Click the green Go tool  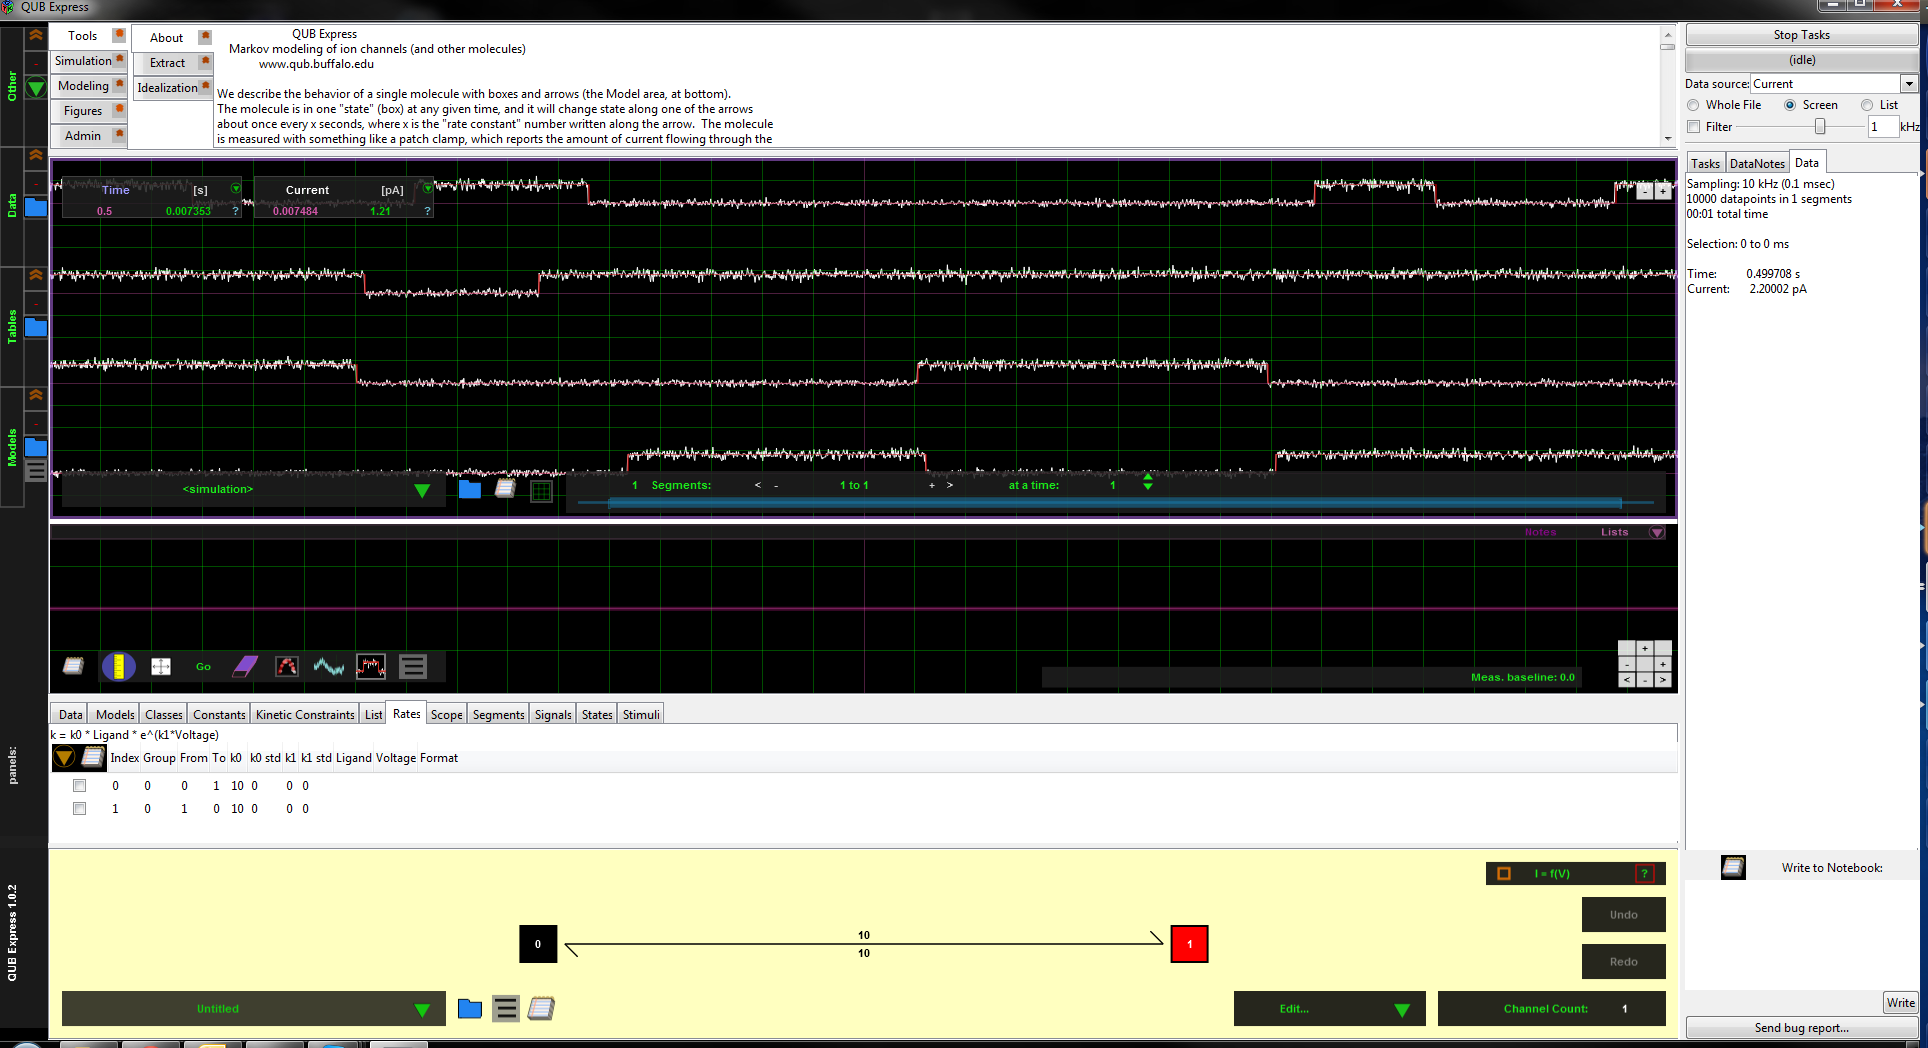tap(203, 667)
